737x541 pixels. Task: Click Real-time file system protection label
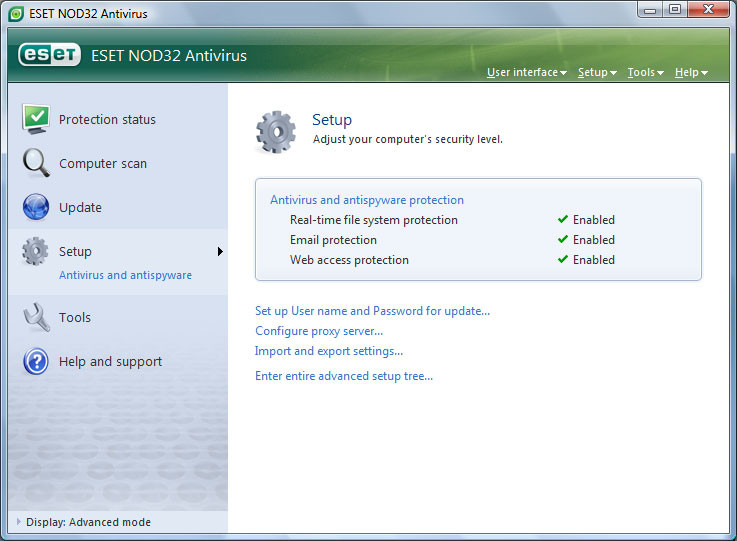(x=374, y=220)
